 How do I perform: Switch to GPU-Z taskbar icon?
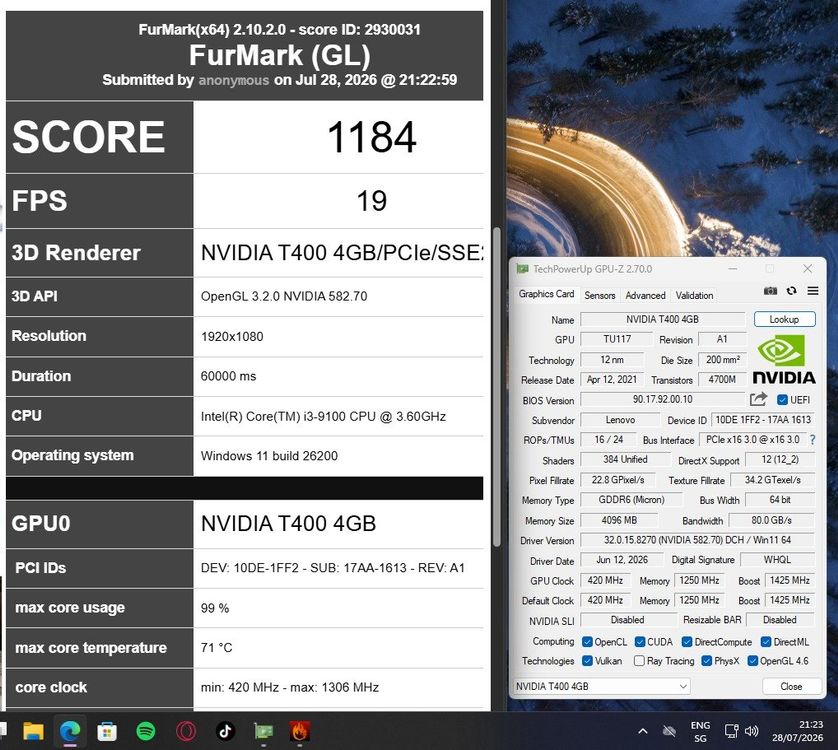263,731
